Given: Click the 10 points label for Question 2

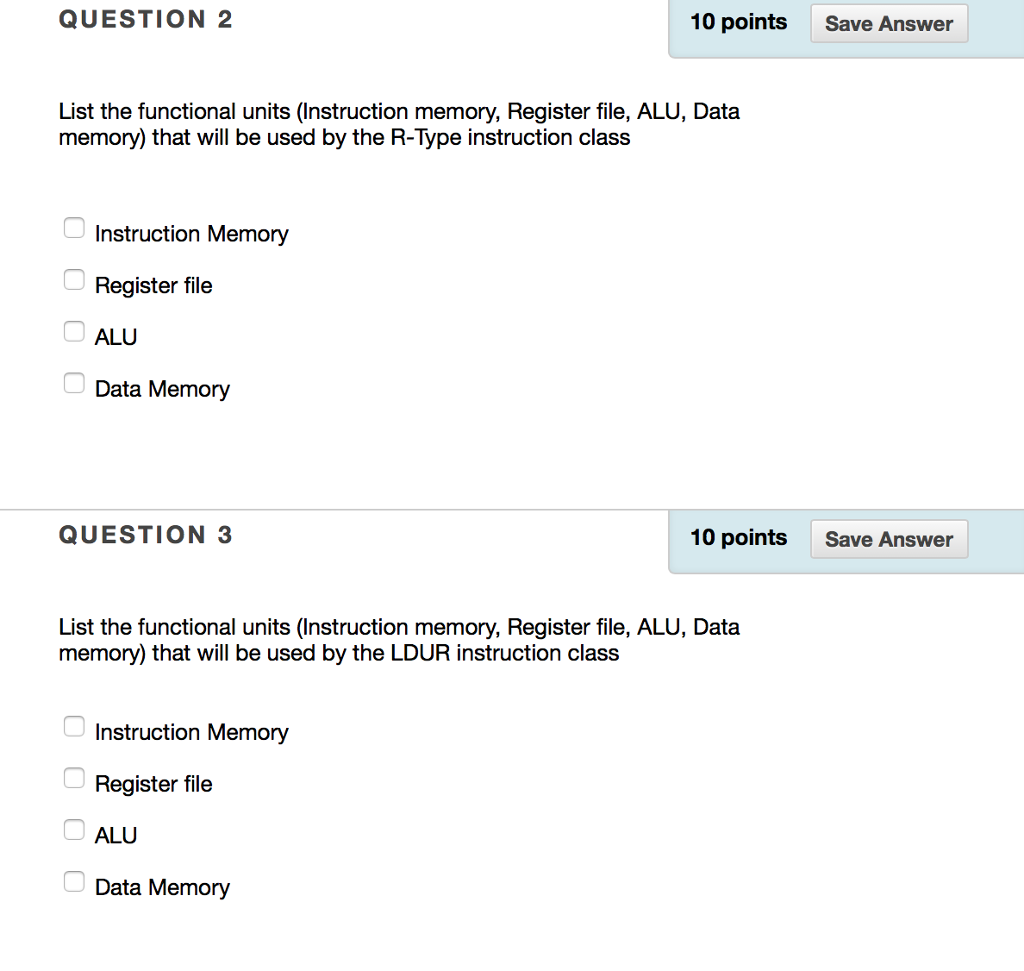Looking at the screenshot, I should coord(738,22).
